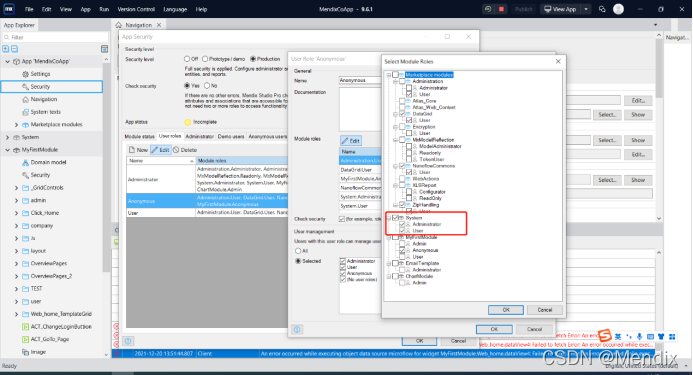Click the user avatar icon in title bar
The width and height of the screenshot is (693, 375).
click(618, 9)
